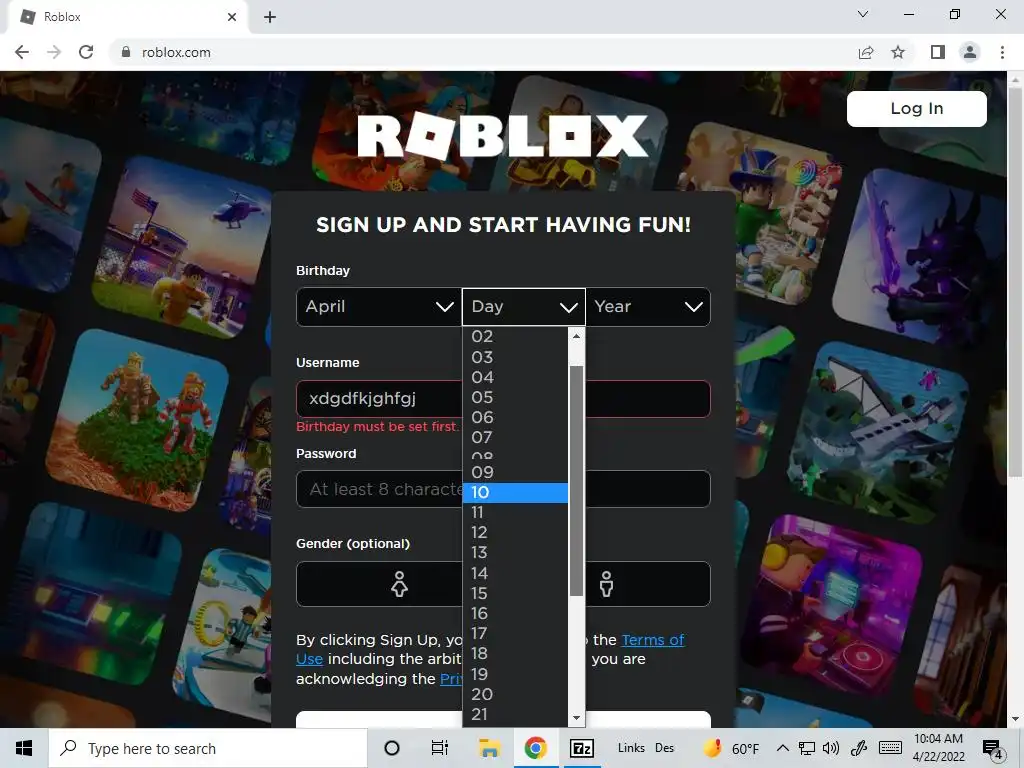
Task: Choose day 05 from the list
Action: (515, 397)
